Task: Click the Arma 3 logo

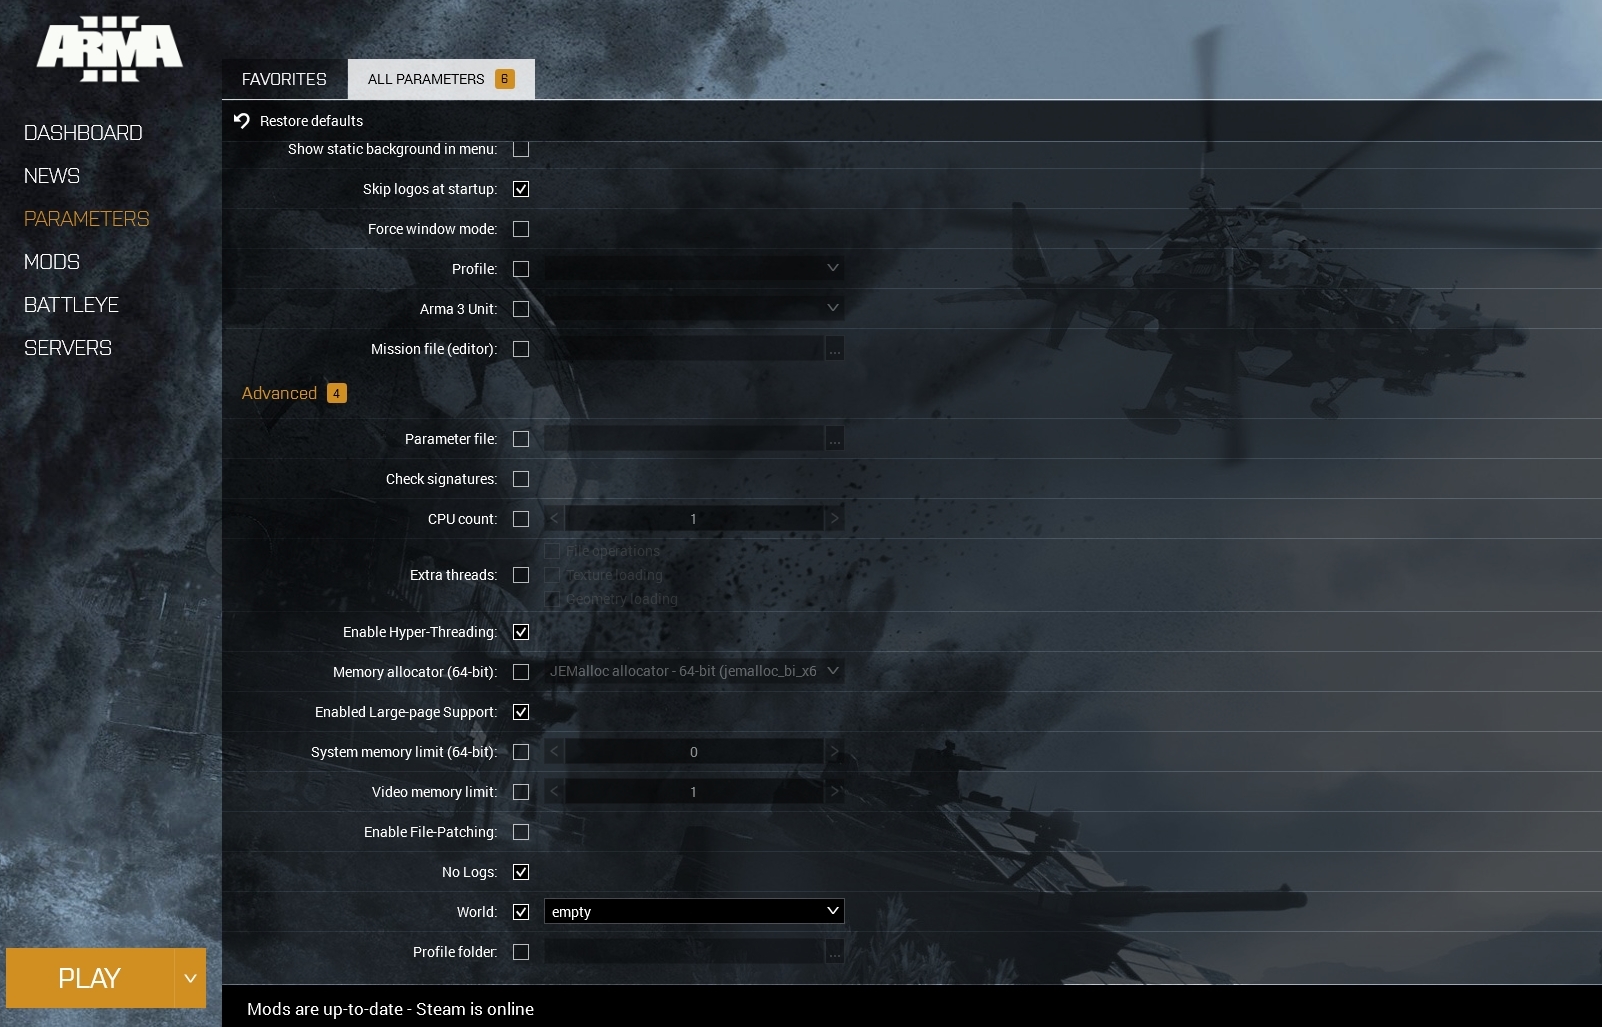Action: coord(110,49)
